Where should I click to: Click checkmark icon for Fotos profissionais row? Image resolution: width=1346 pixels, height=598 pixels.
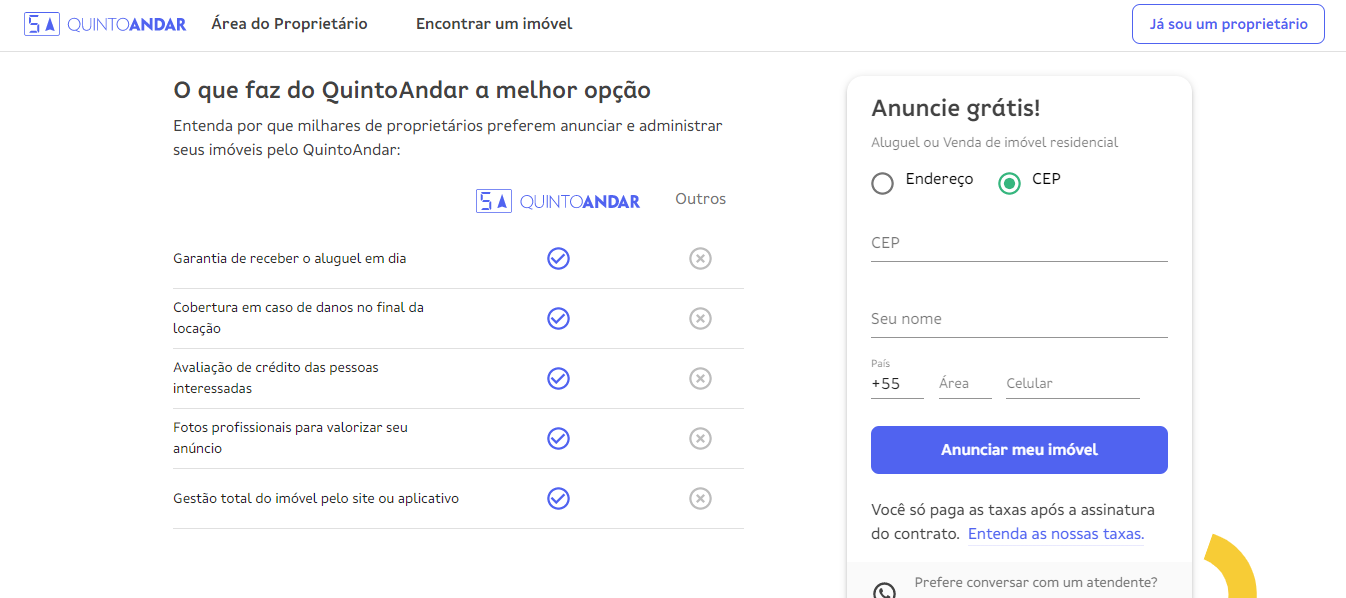tap(558, 438)
